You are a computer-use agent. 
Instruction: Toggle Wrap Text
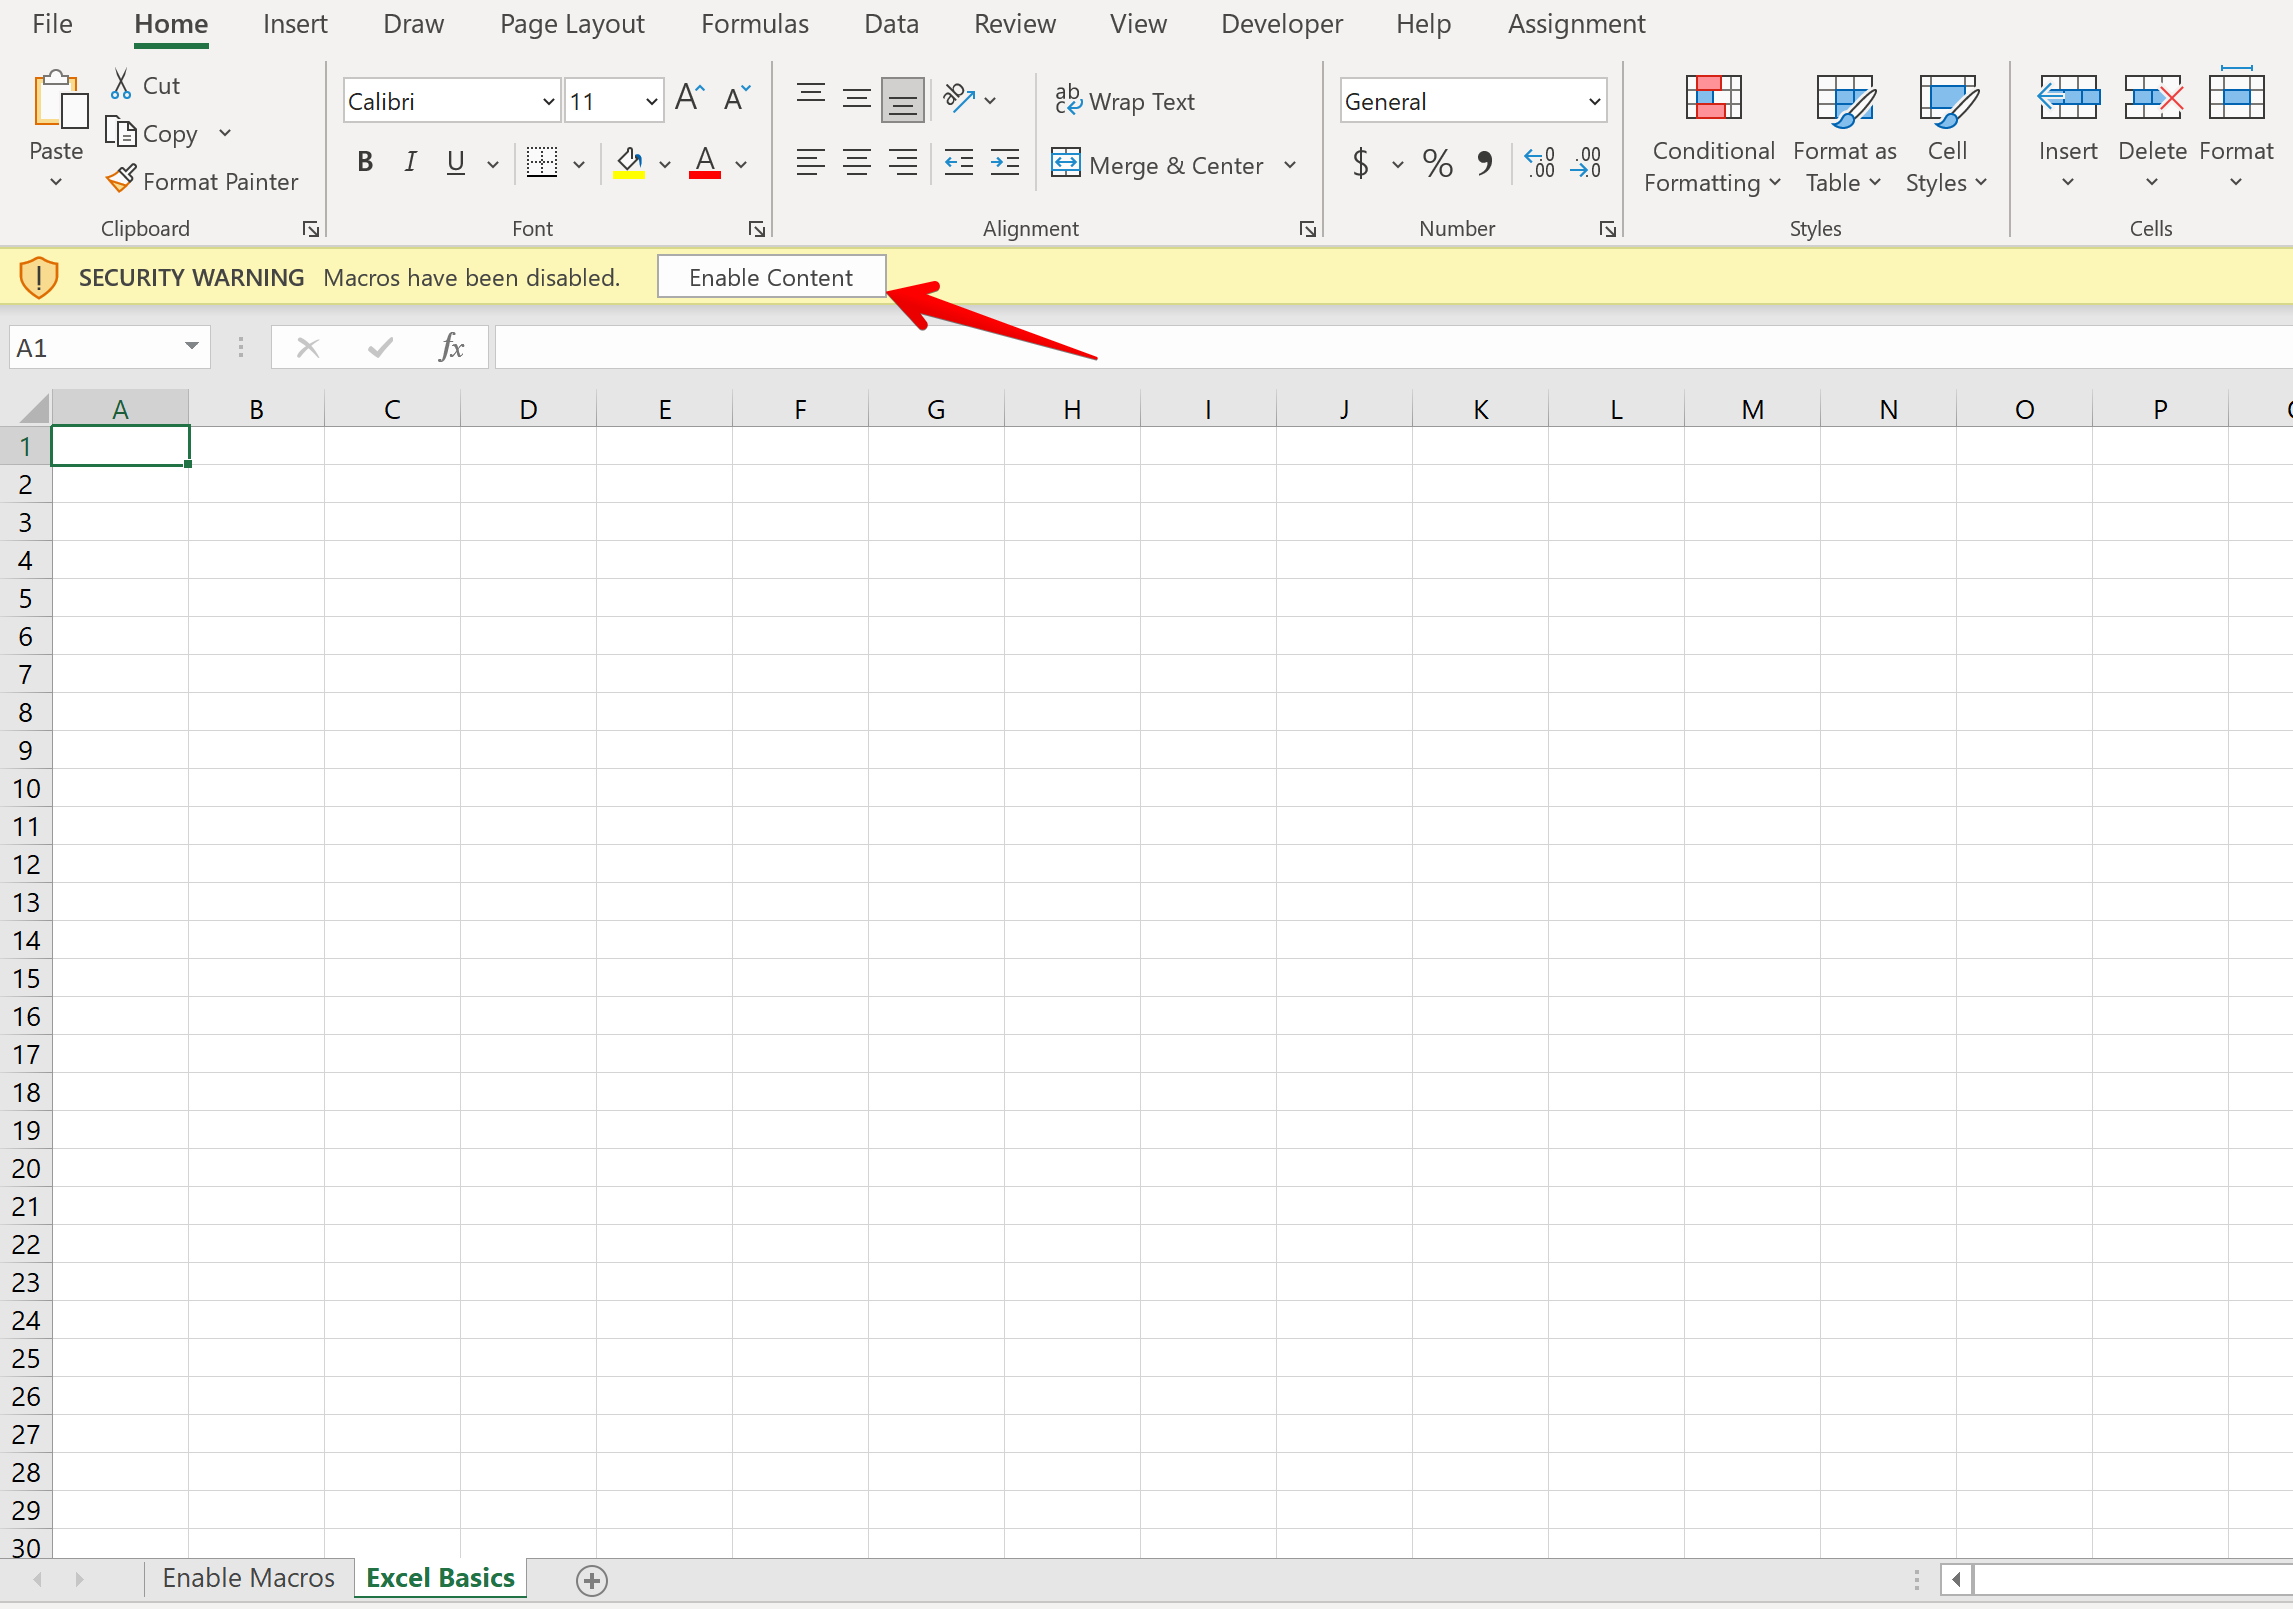pos(1125,101)
